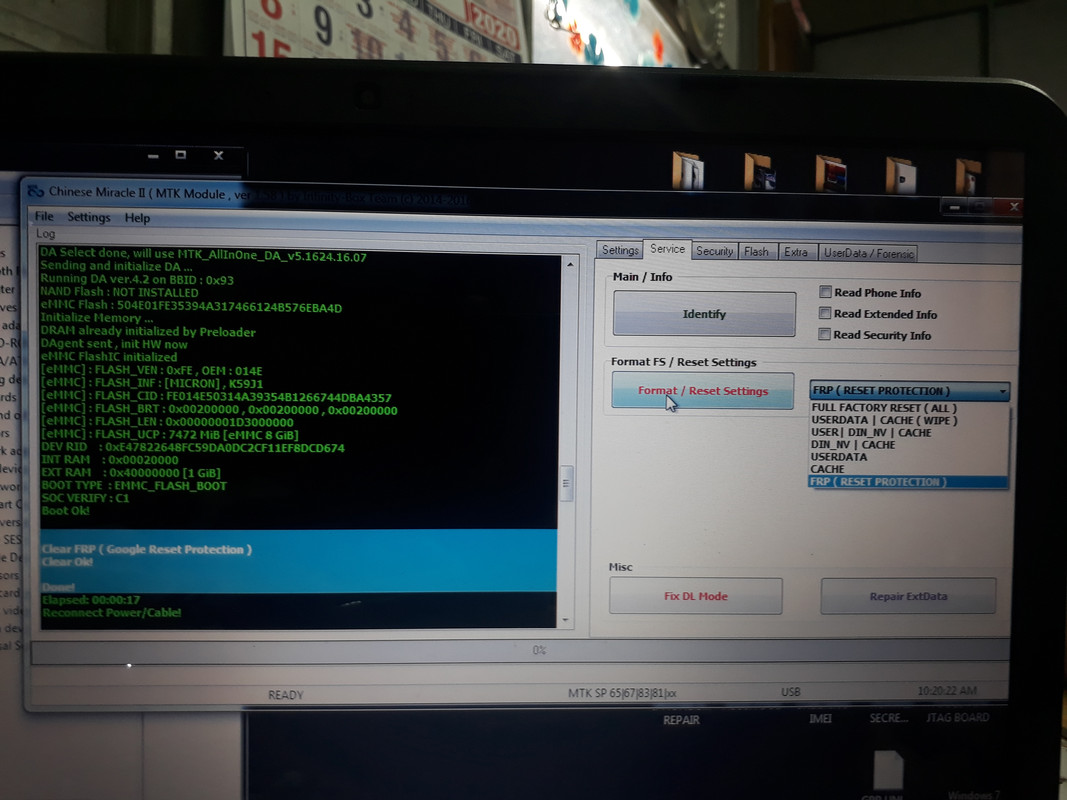Click 'READY' in status bar
1067x800 pixels.
[x=286, y=695]
